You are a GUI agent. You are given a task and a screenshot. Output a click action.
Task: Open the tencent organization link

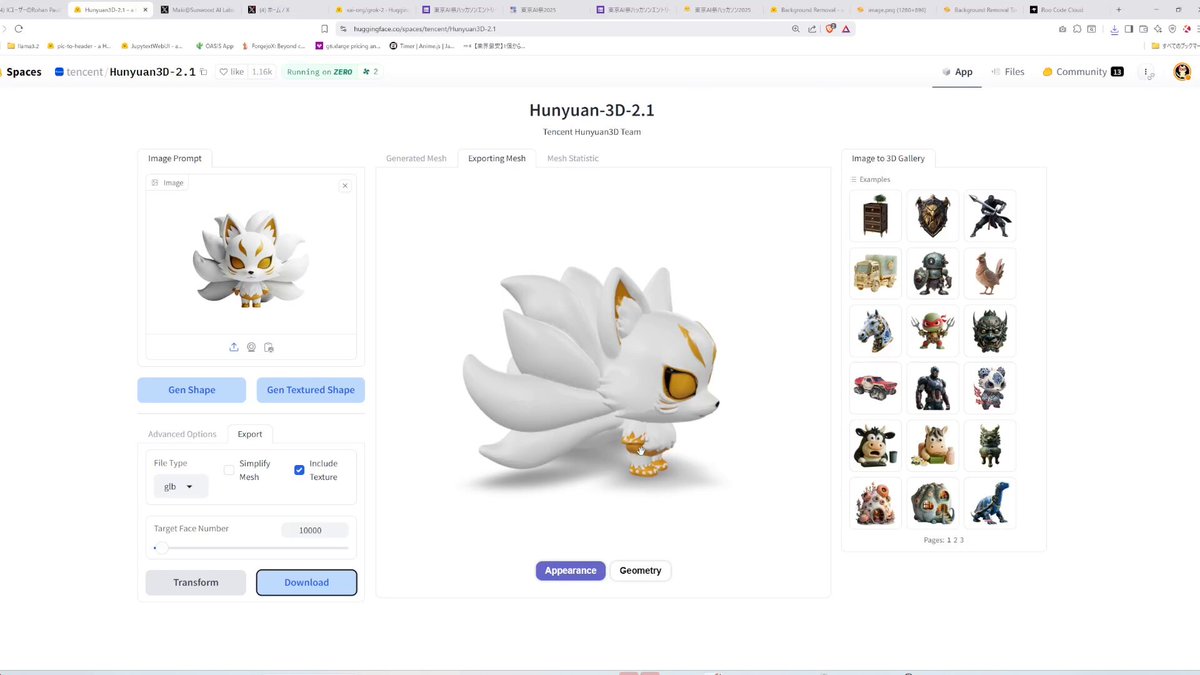pos(84,72)
